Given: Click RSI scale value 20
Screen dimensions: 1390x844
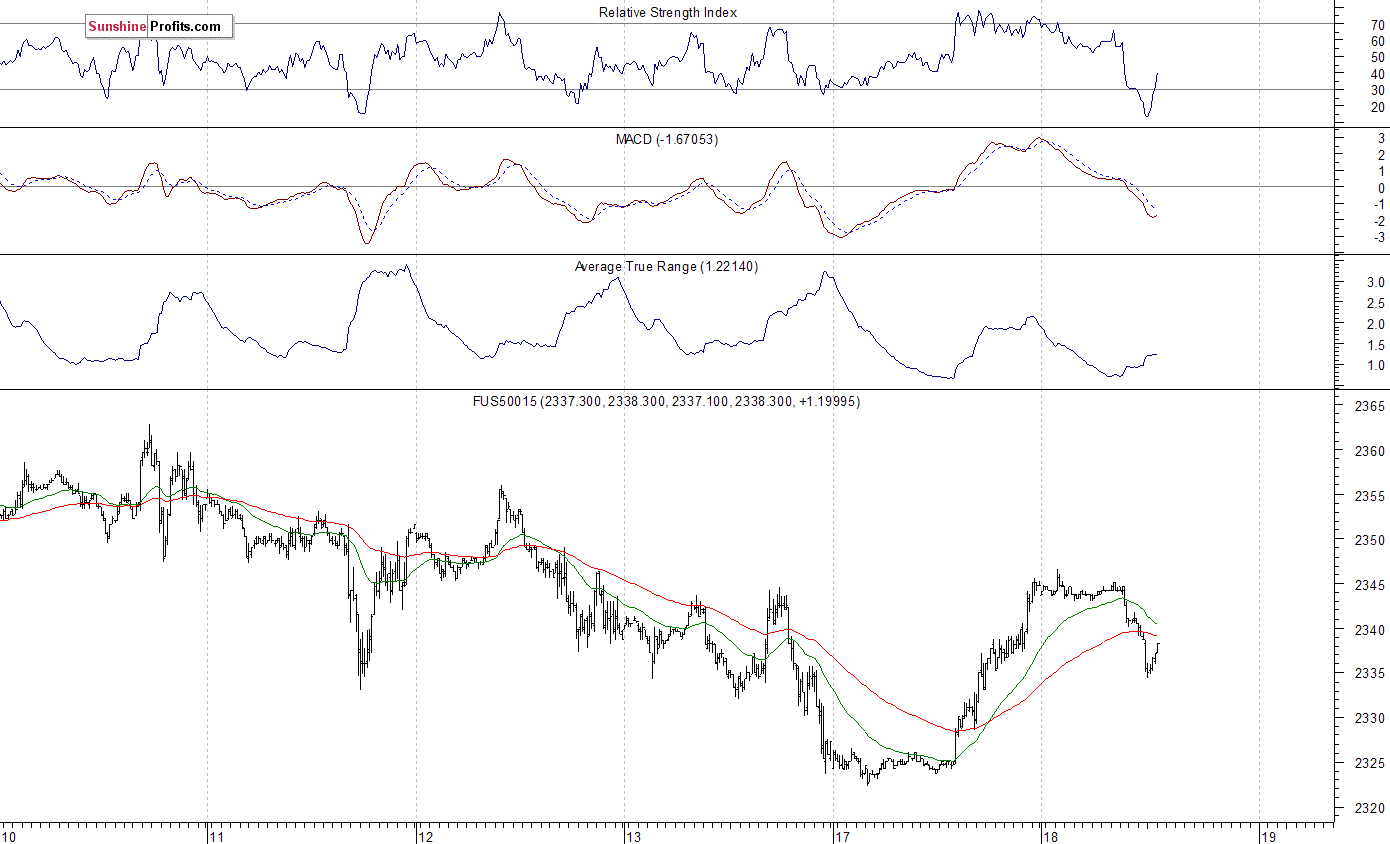Looking at the screenshot, I should (x=1376, y=107).
